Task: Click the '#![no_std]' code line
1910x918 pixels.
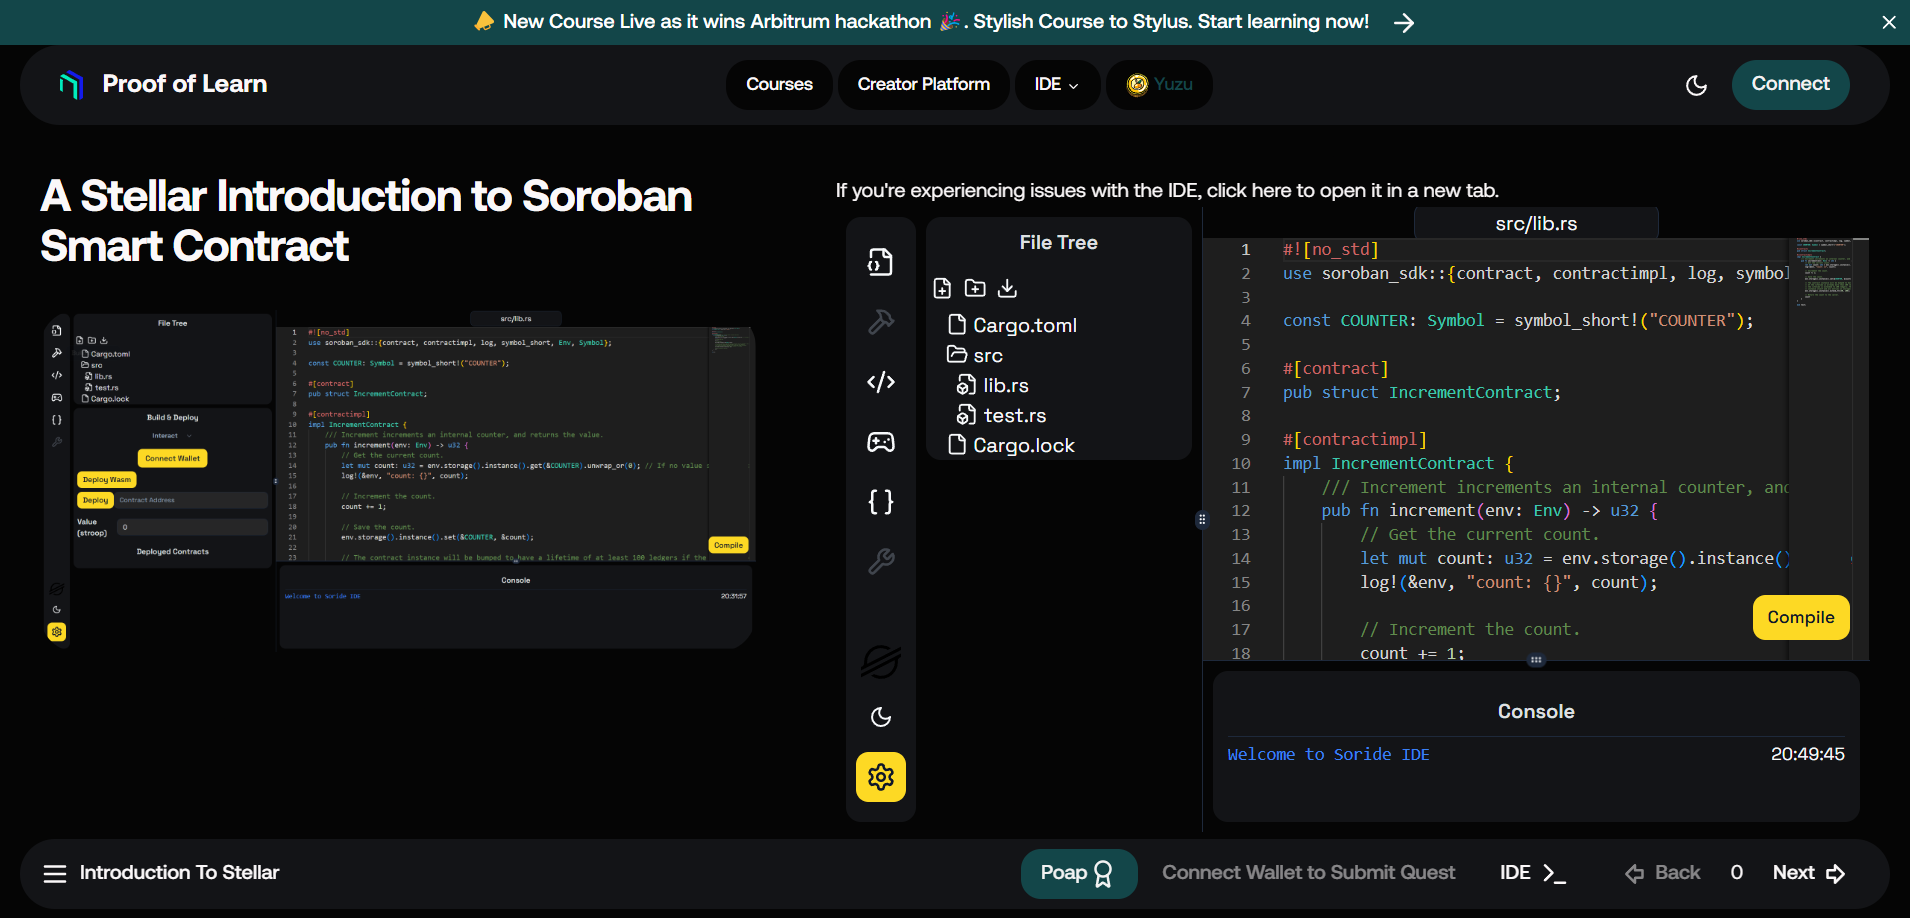Action: 1331,250
